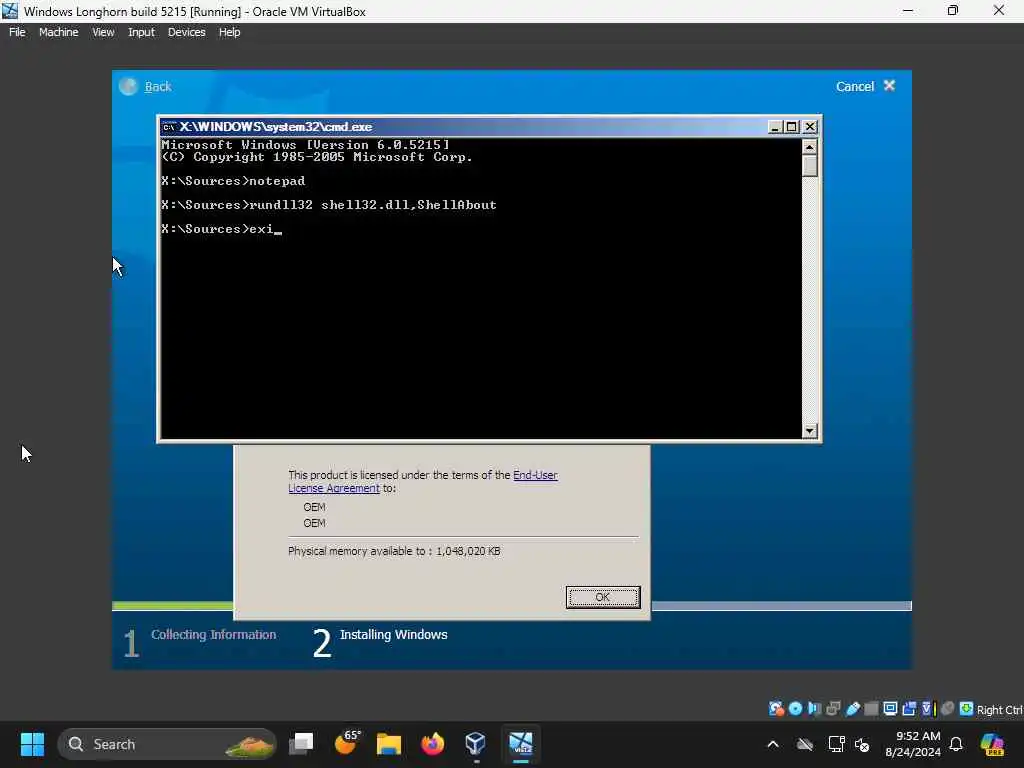1024x768 pixels.
Task: Click OK in the About dialog
Action: 603,597
